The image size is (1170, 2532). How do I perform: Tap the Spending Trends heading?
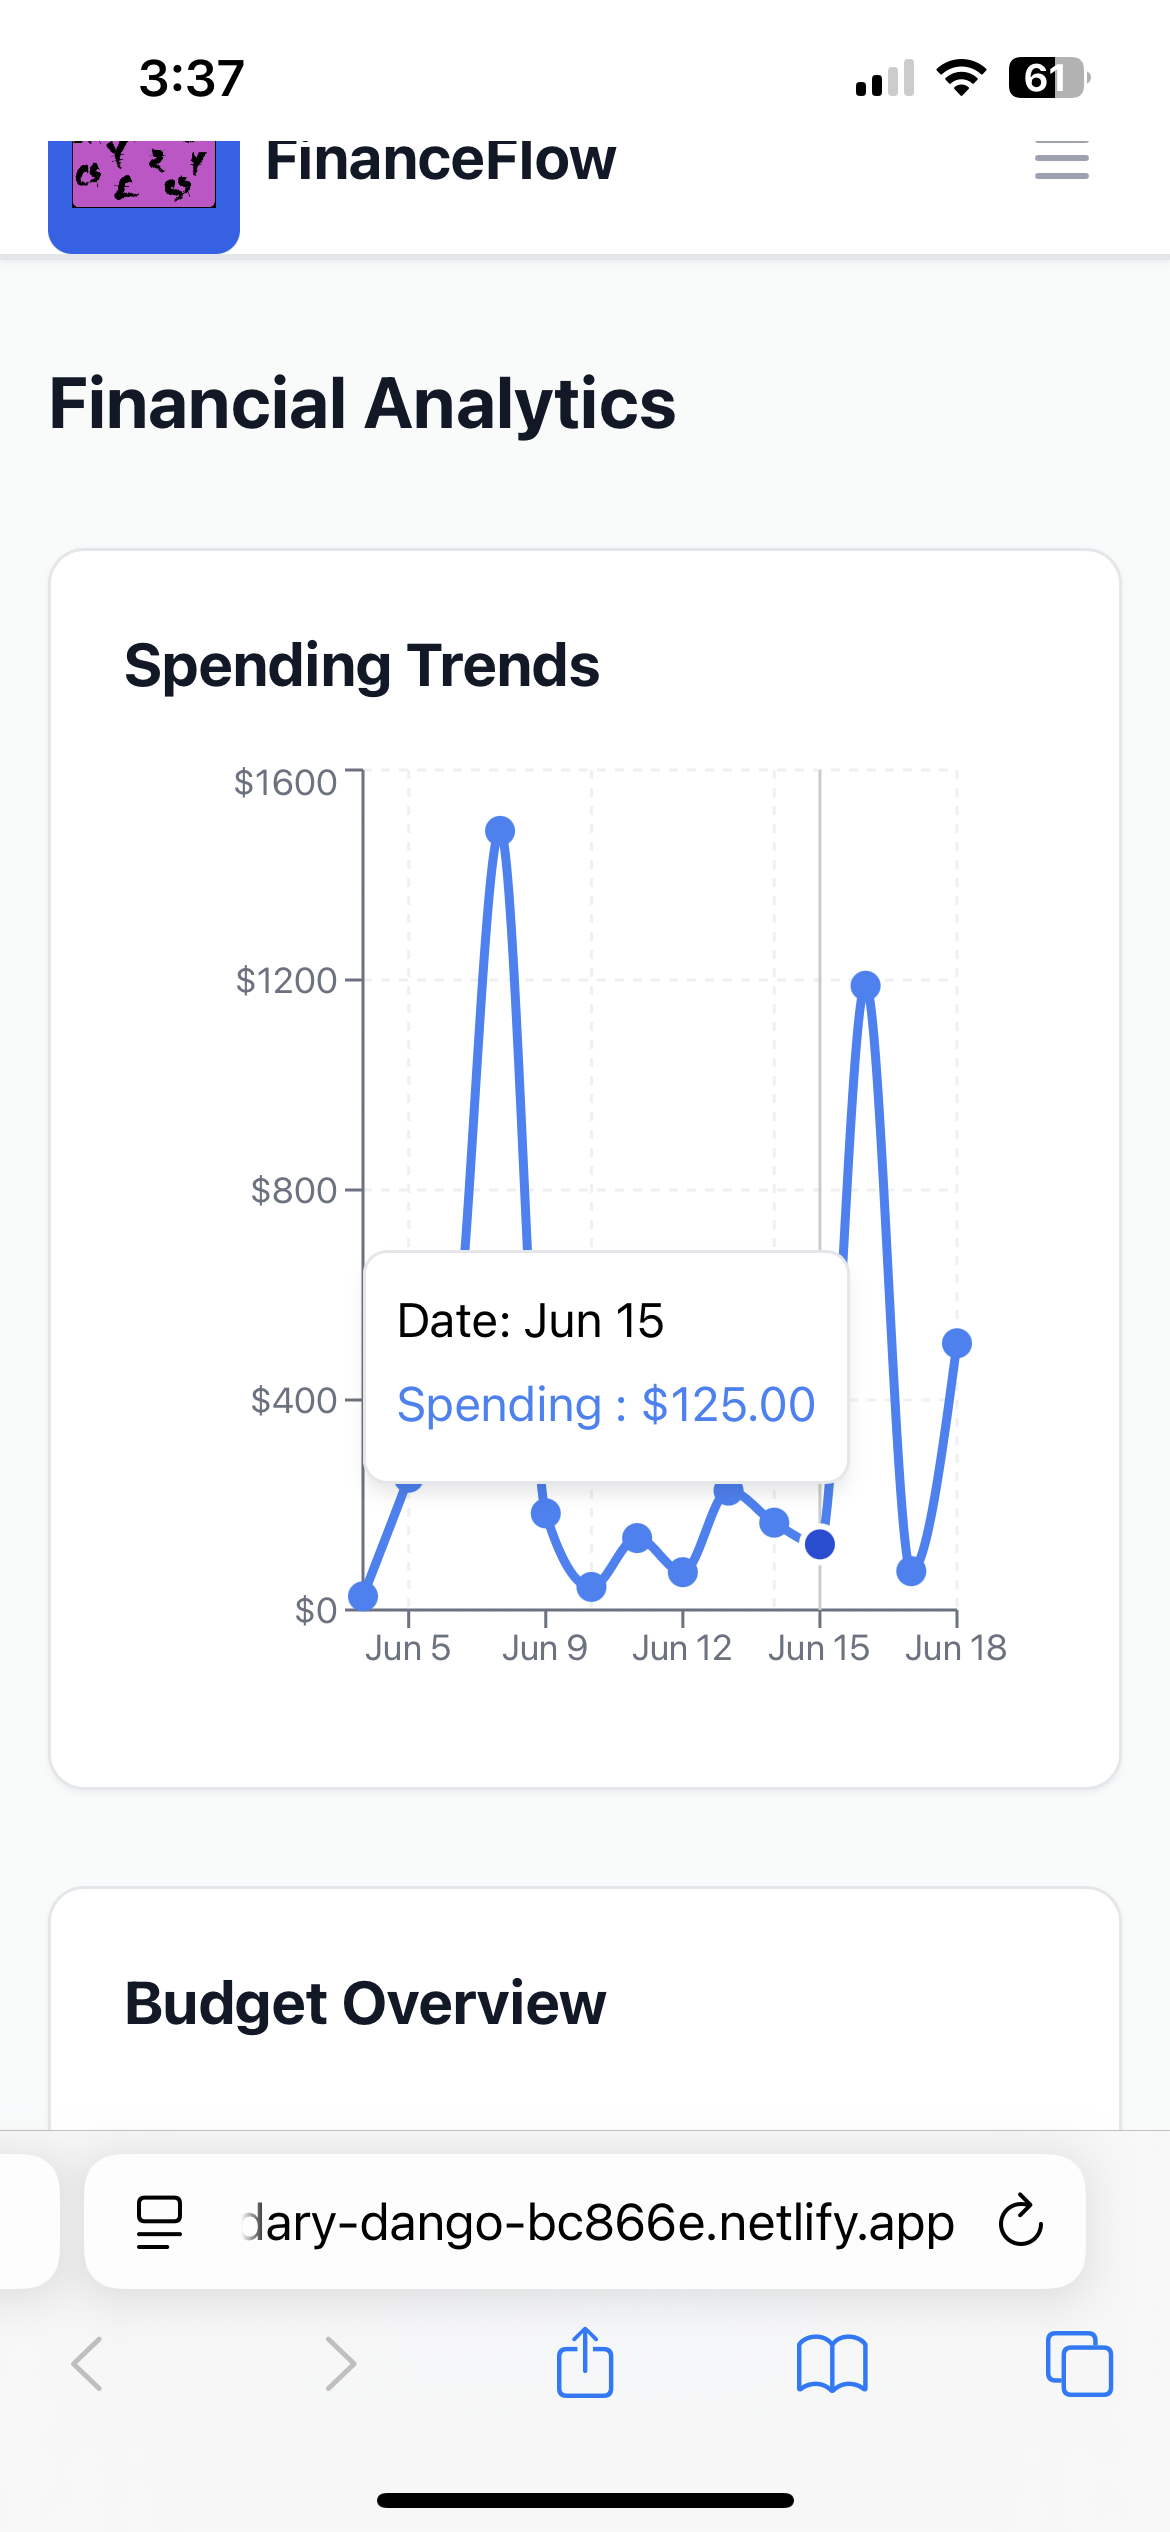362,666
